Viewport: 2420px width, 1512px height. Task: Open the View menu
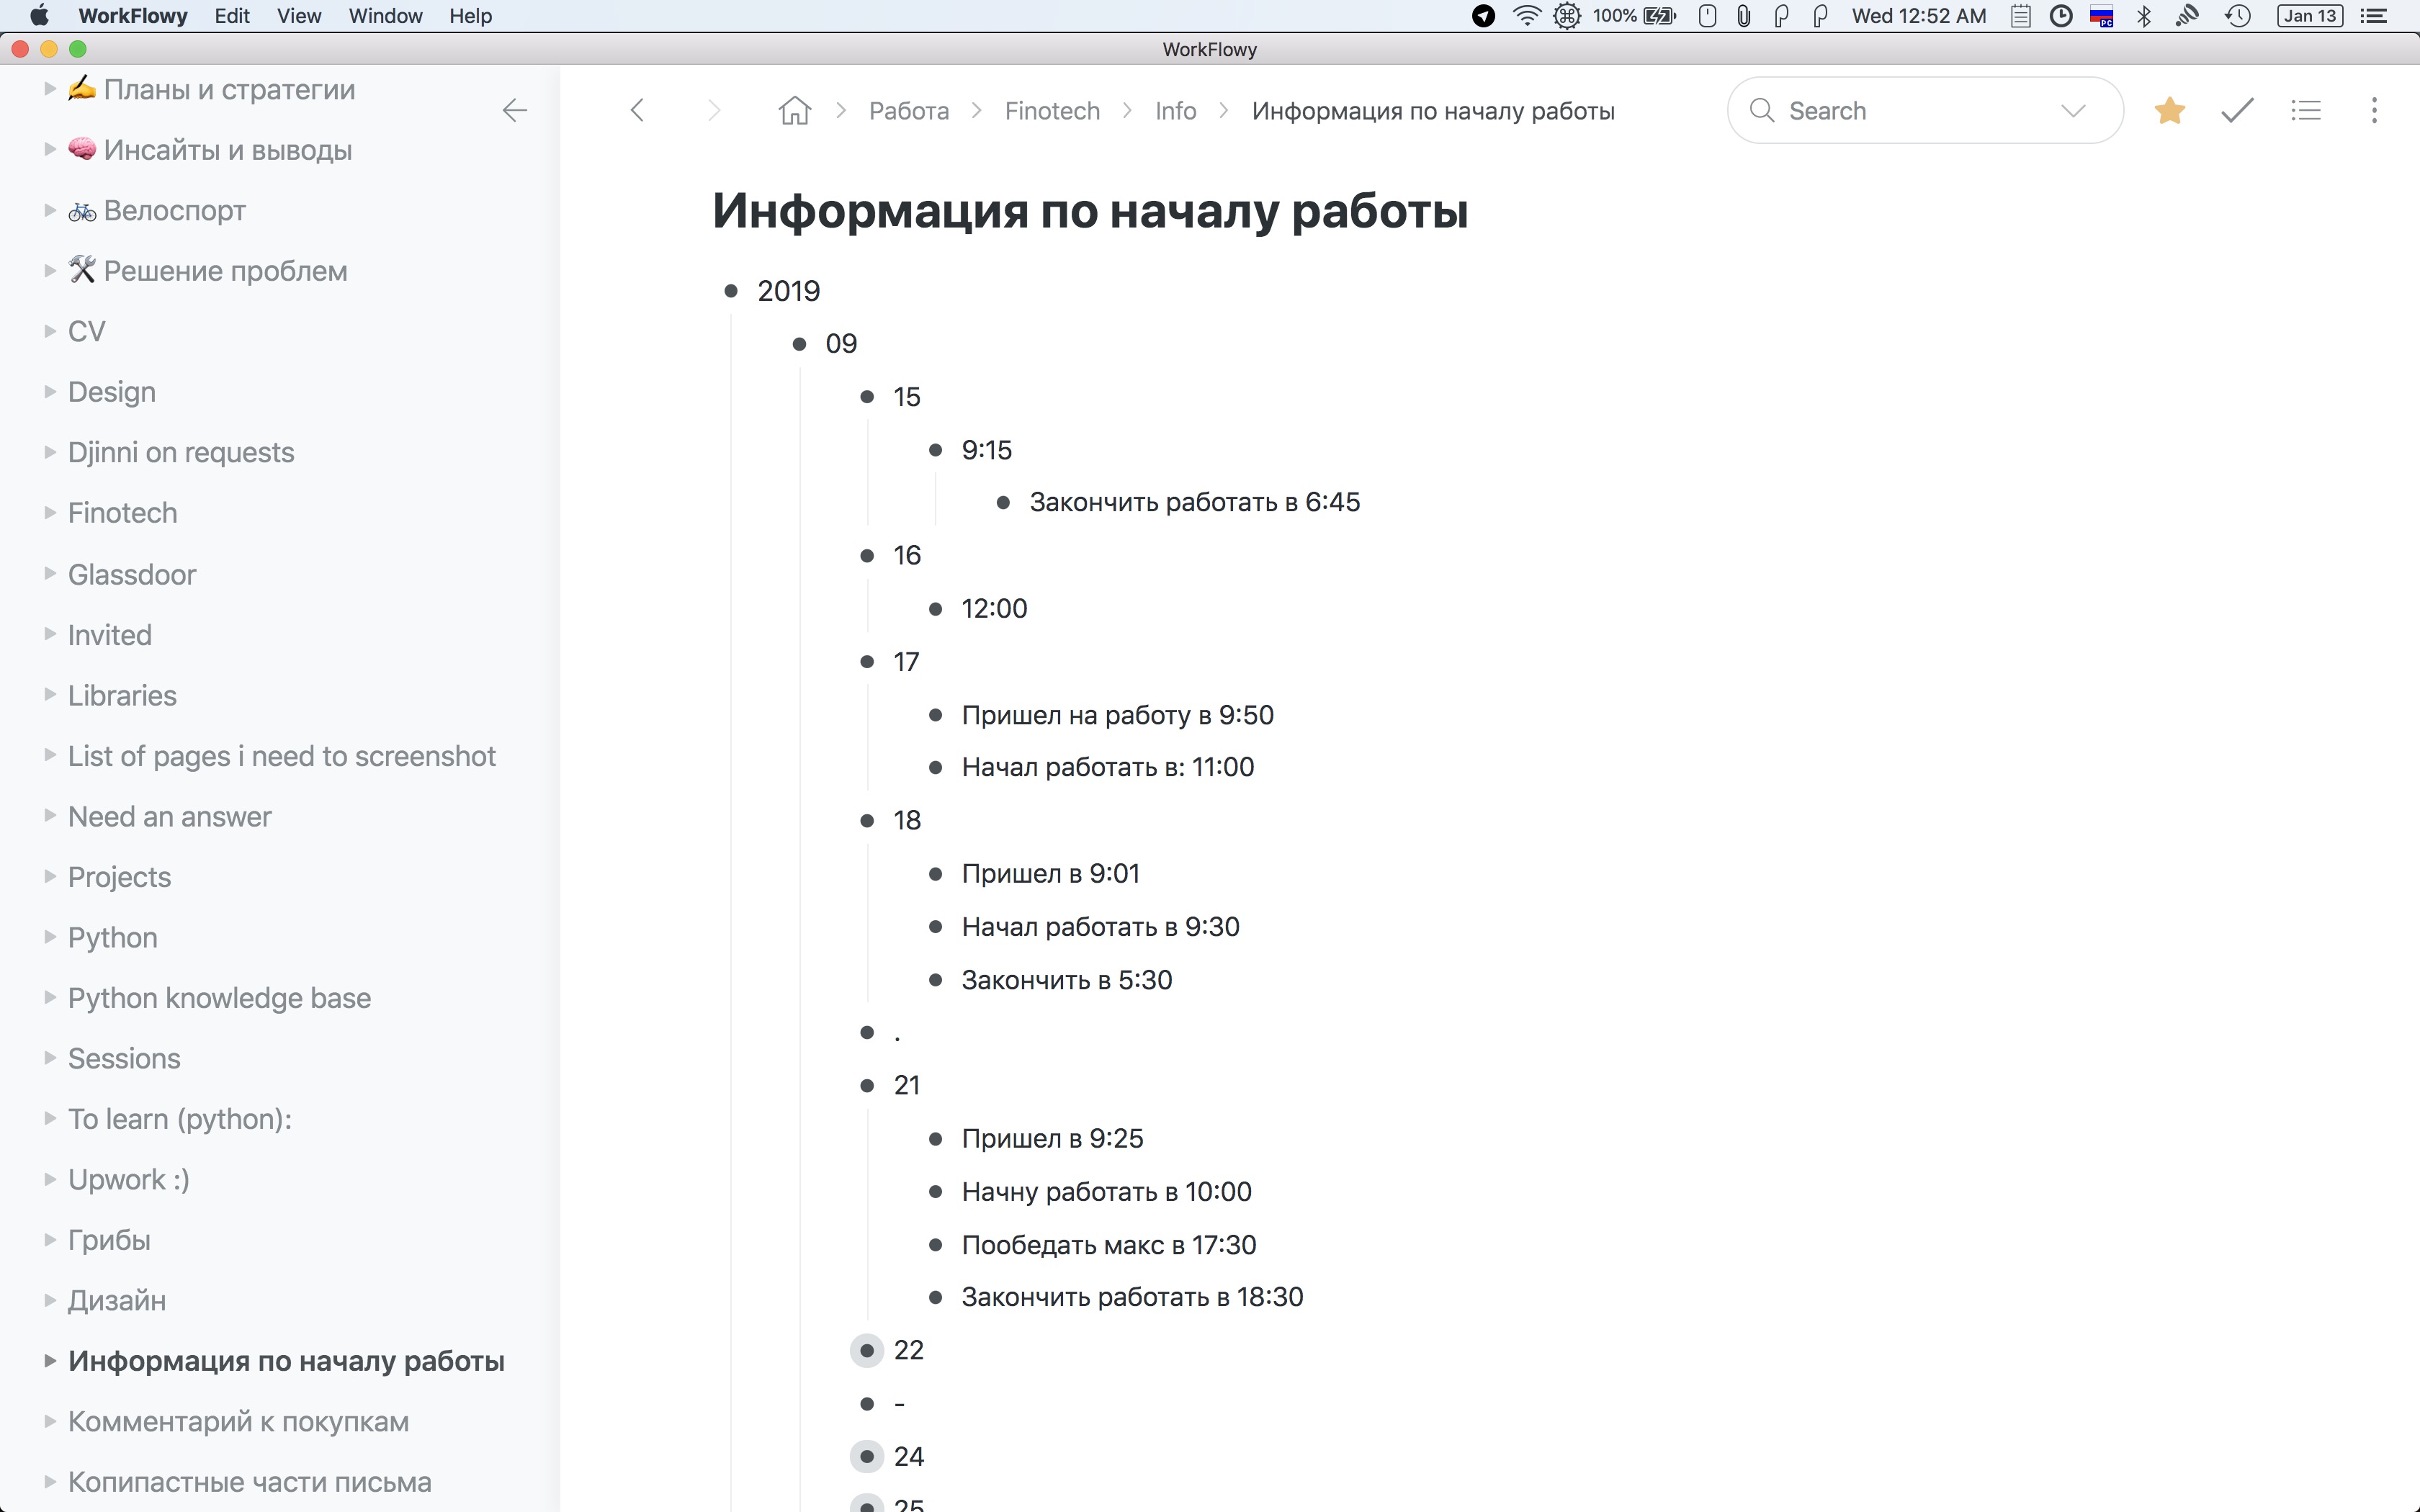tap(298, 16)
